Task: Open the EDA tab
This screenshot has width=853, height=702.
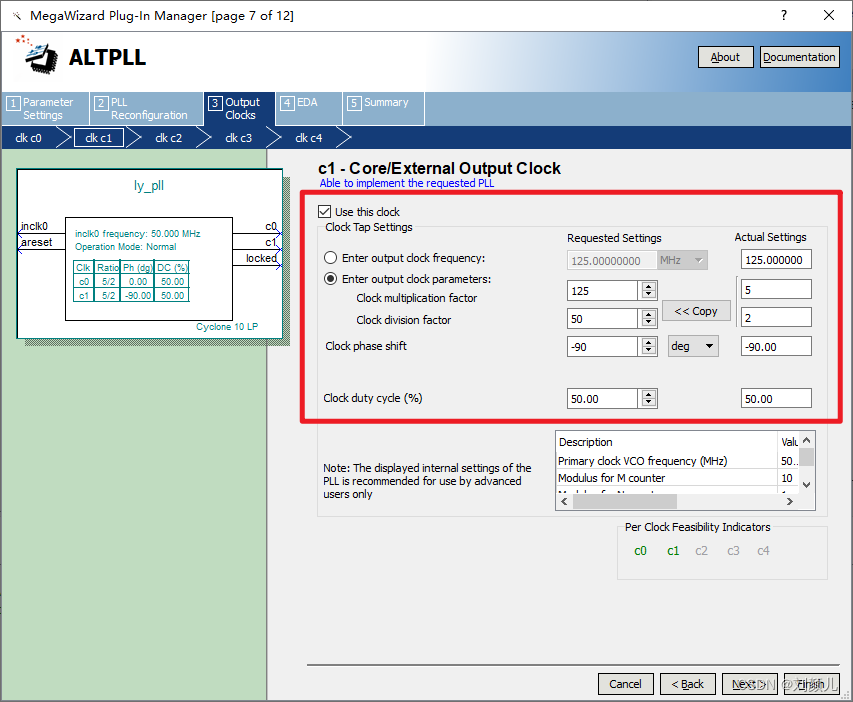Action: [x=308, y=108]
